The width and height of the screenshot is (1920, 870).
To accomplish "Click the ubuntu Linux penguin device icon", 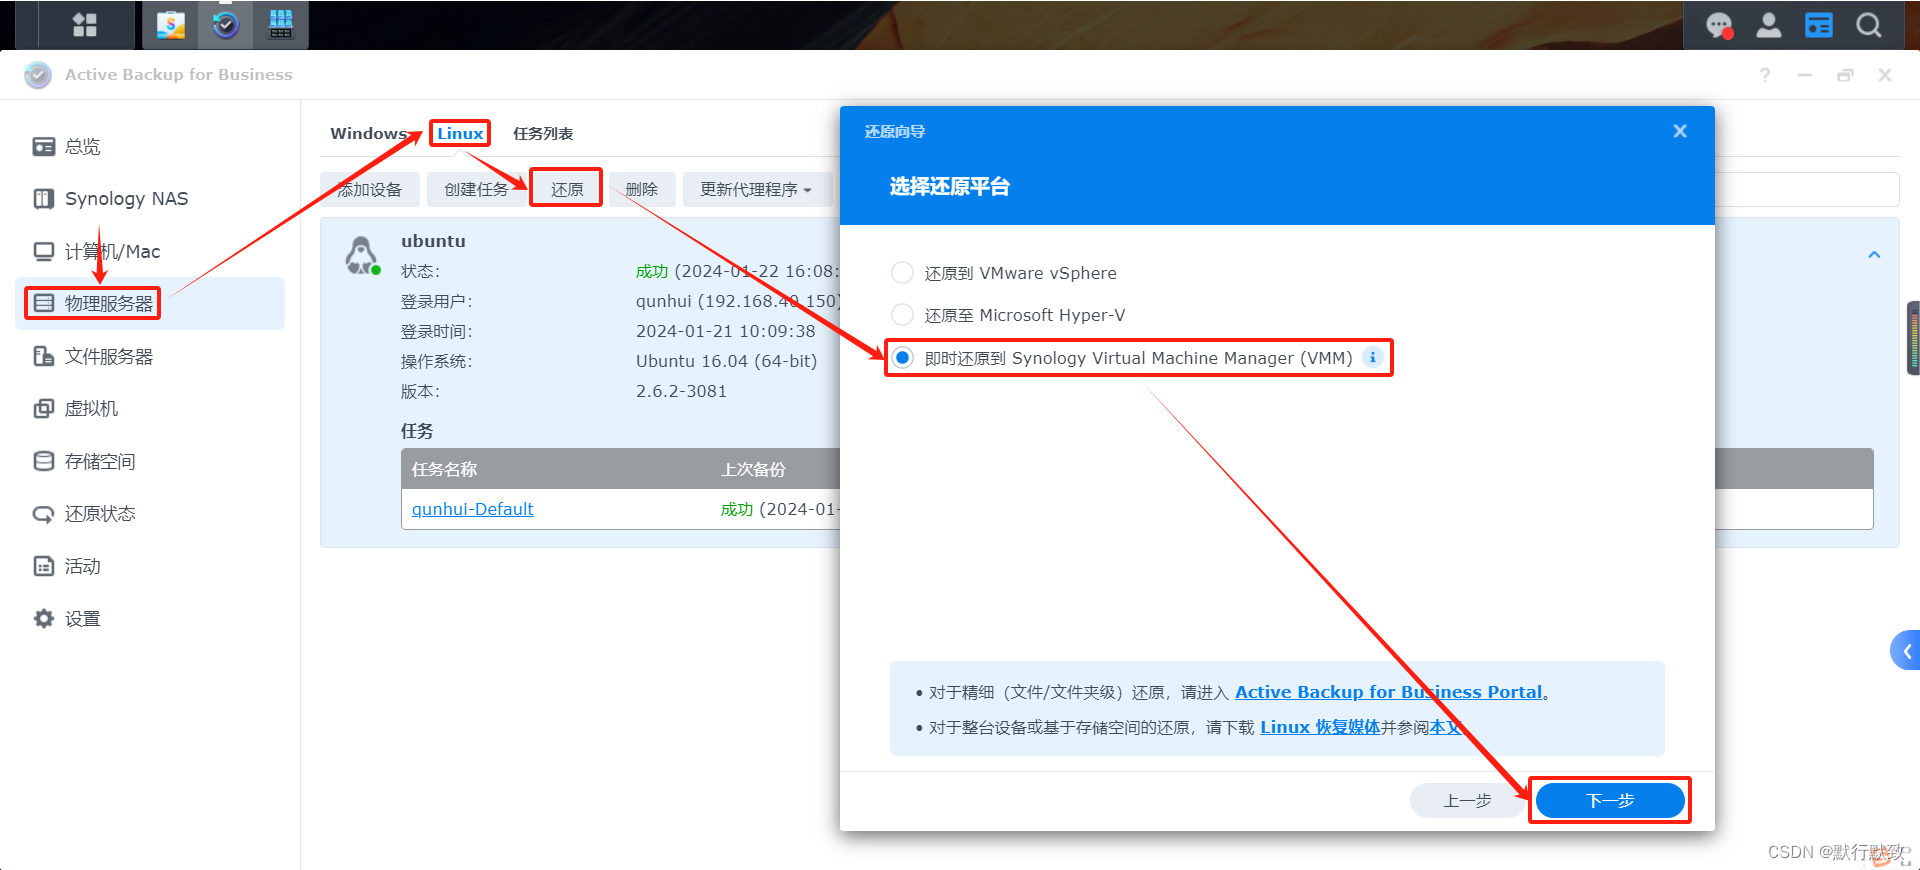I will click(362, 256).
